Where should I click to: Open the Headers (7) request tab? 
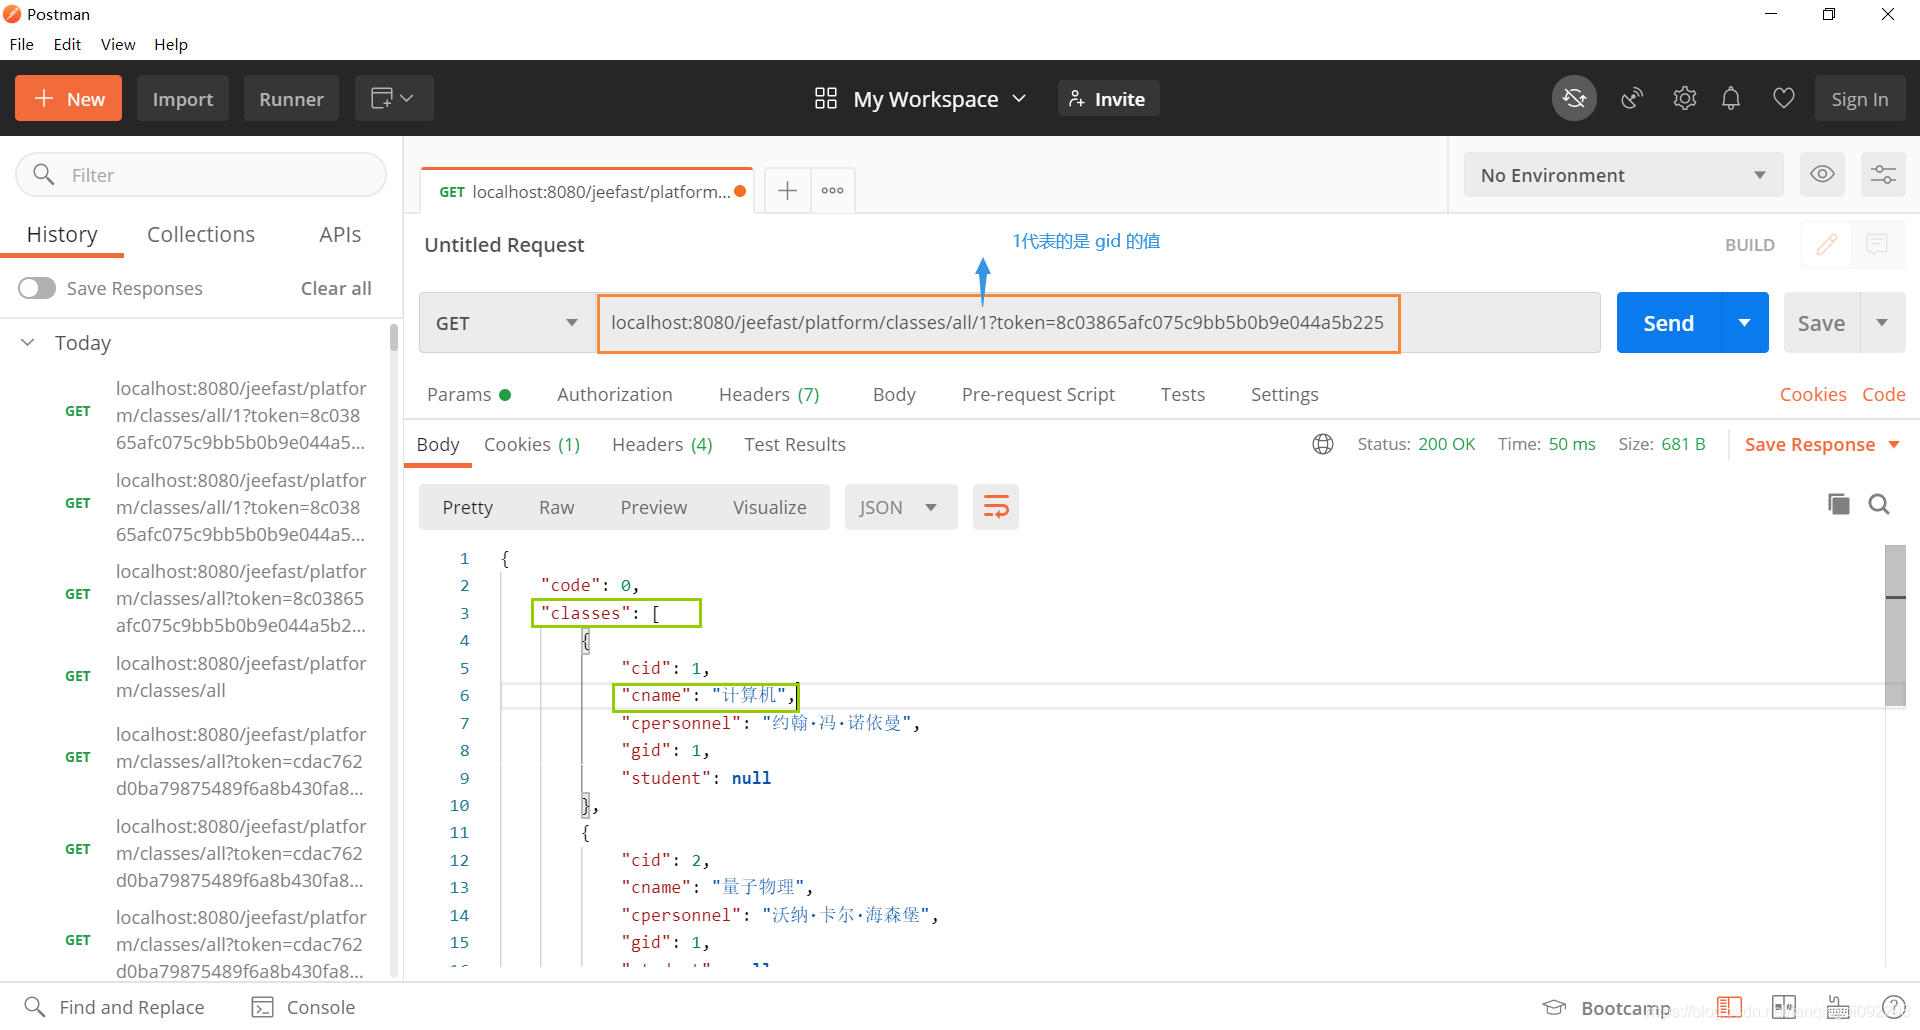coord(769,394)
